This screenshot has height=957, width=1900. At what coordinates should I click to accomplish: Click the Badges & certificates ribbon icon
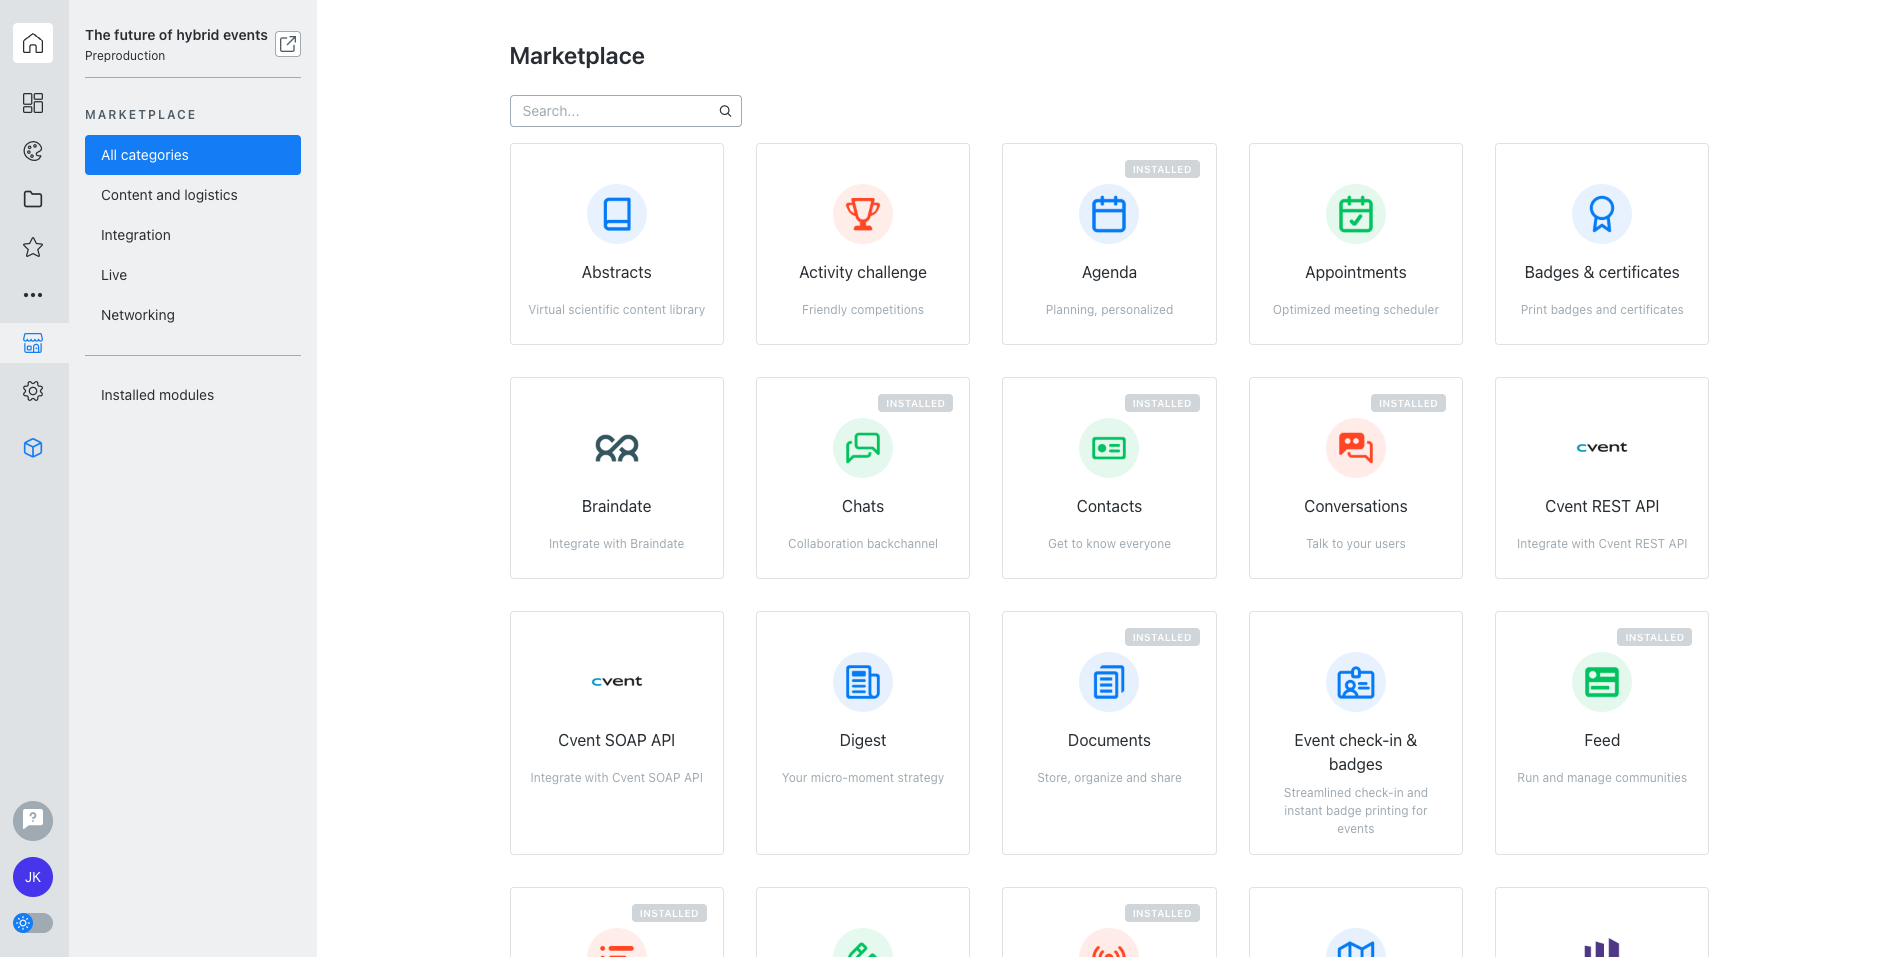(x=1602, y=214)
